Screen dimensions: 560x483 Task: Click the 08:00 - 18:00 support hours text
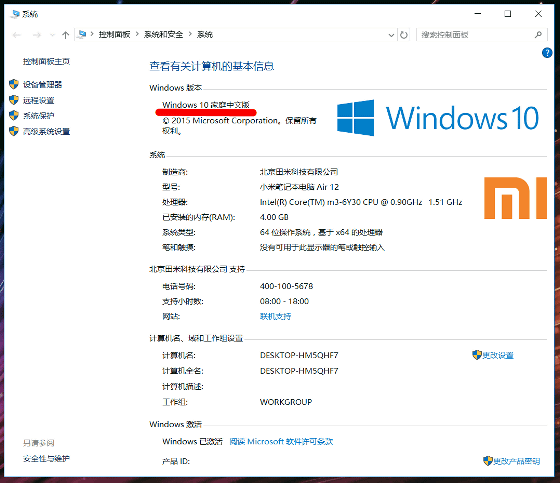pyautogui.click(x=284, y=302)
